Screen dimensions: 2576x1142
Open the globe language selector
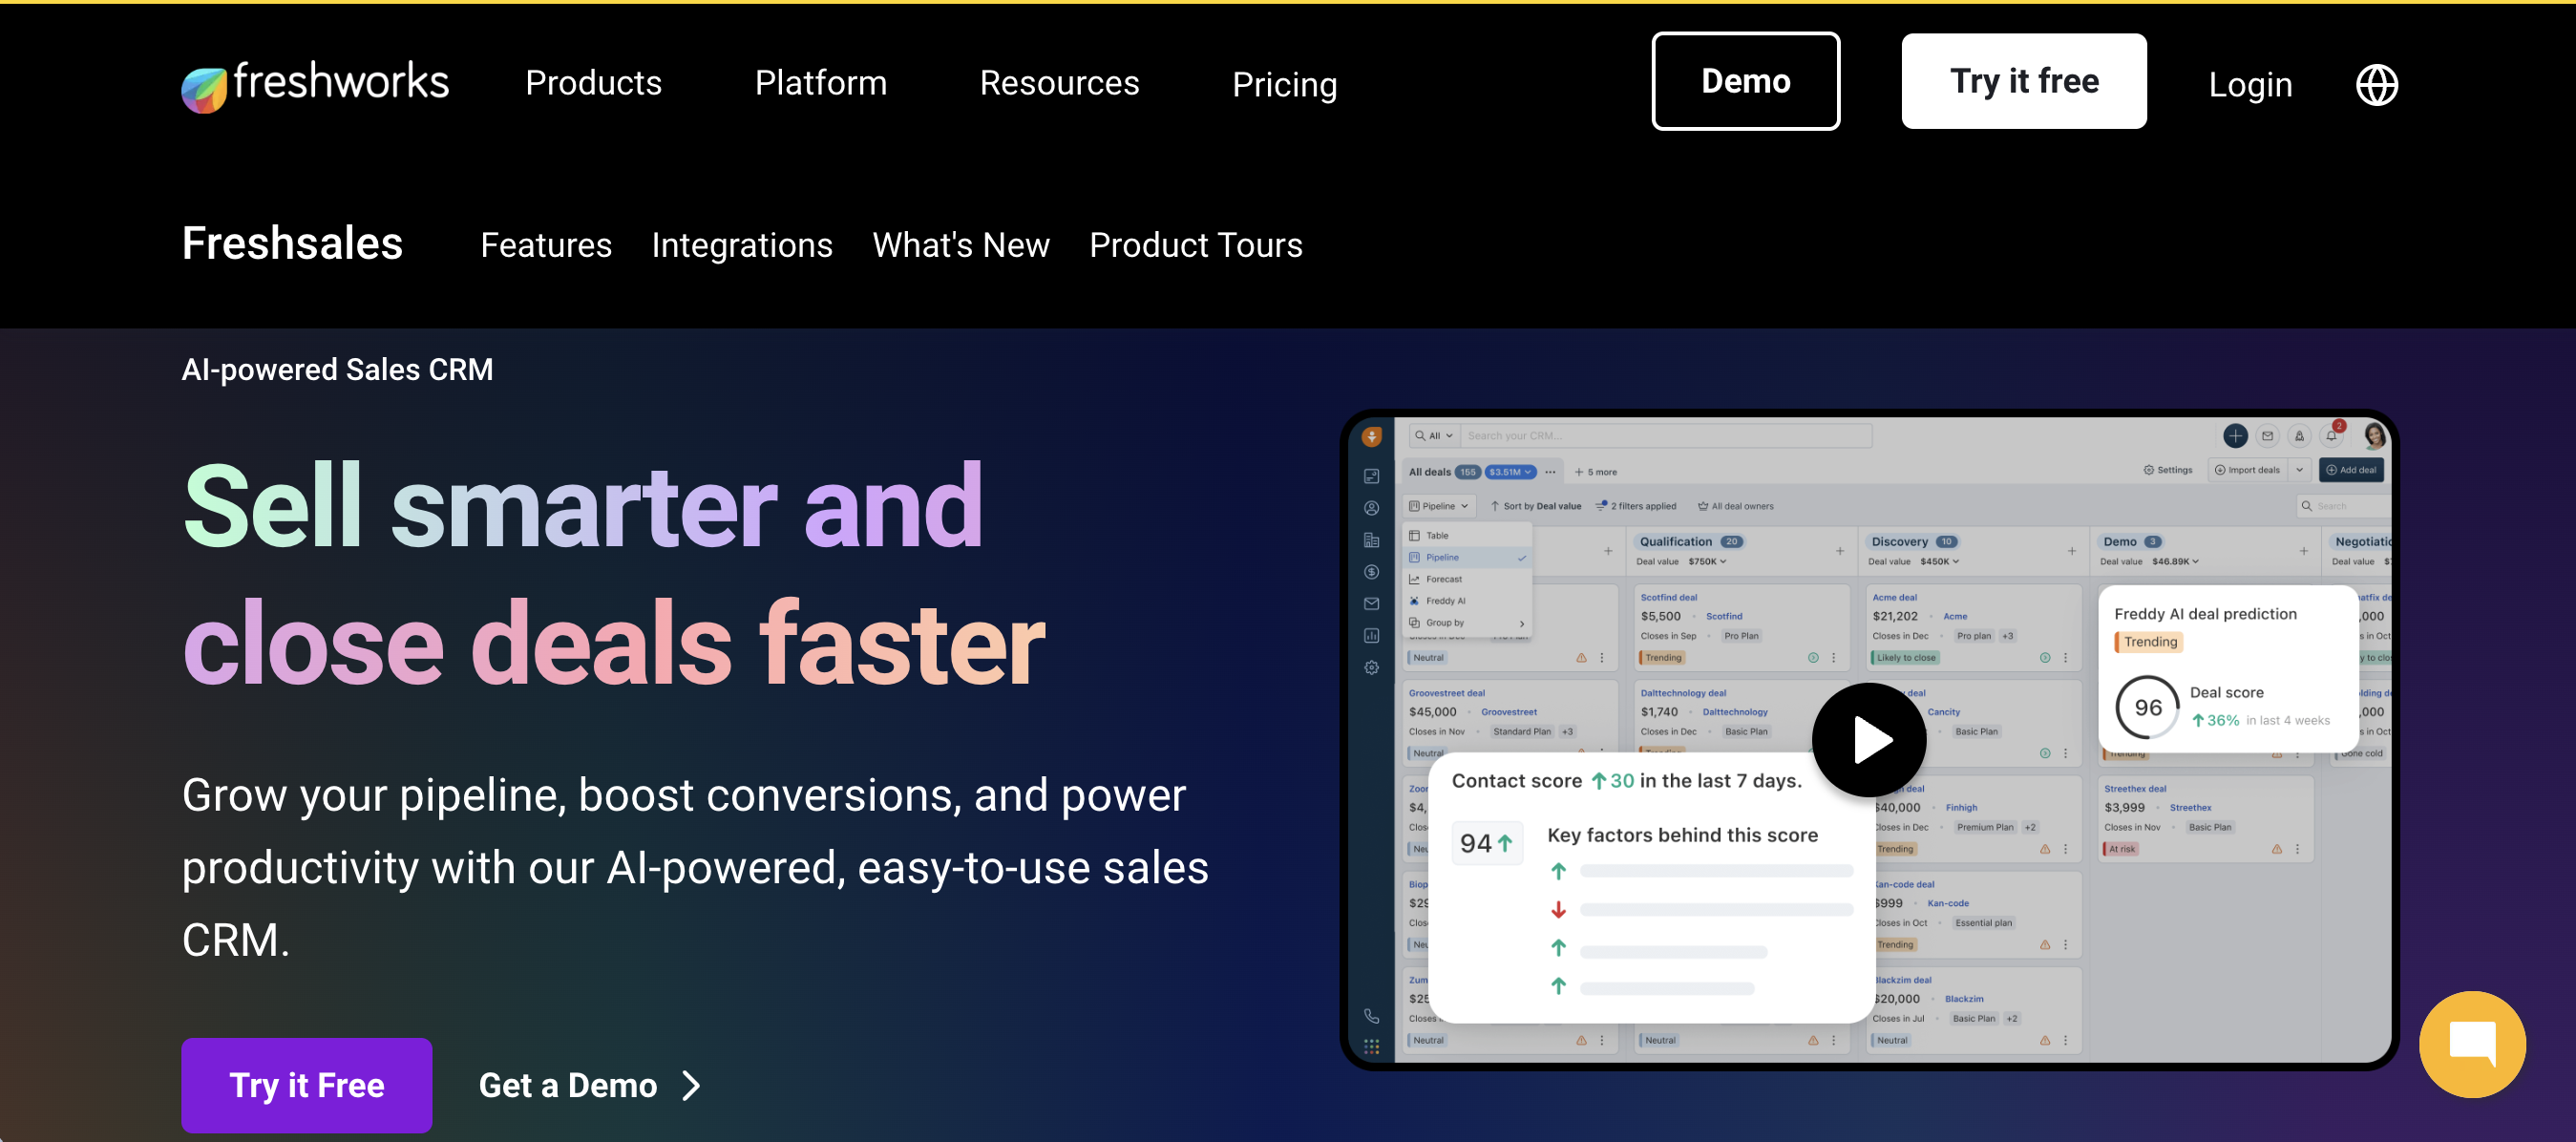(x=2376, y=85)
